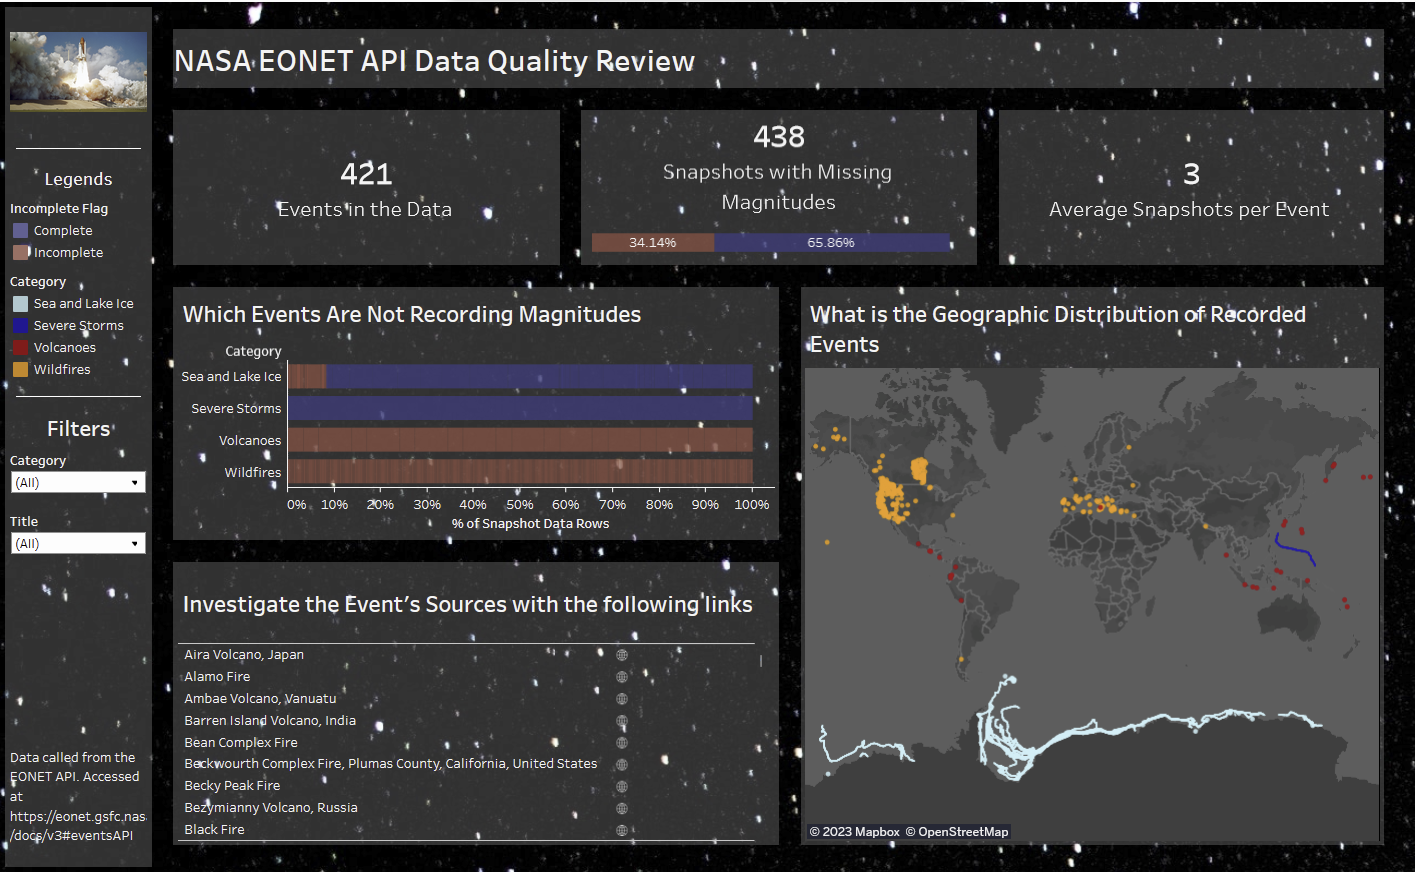The image size is (1416, 872).
Task: Click the space shuttle launch image
Action: click(78, 71)
